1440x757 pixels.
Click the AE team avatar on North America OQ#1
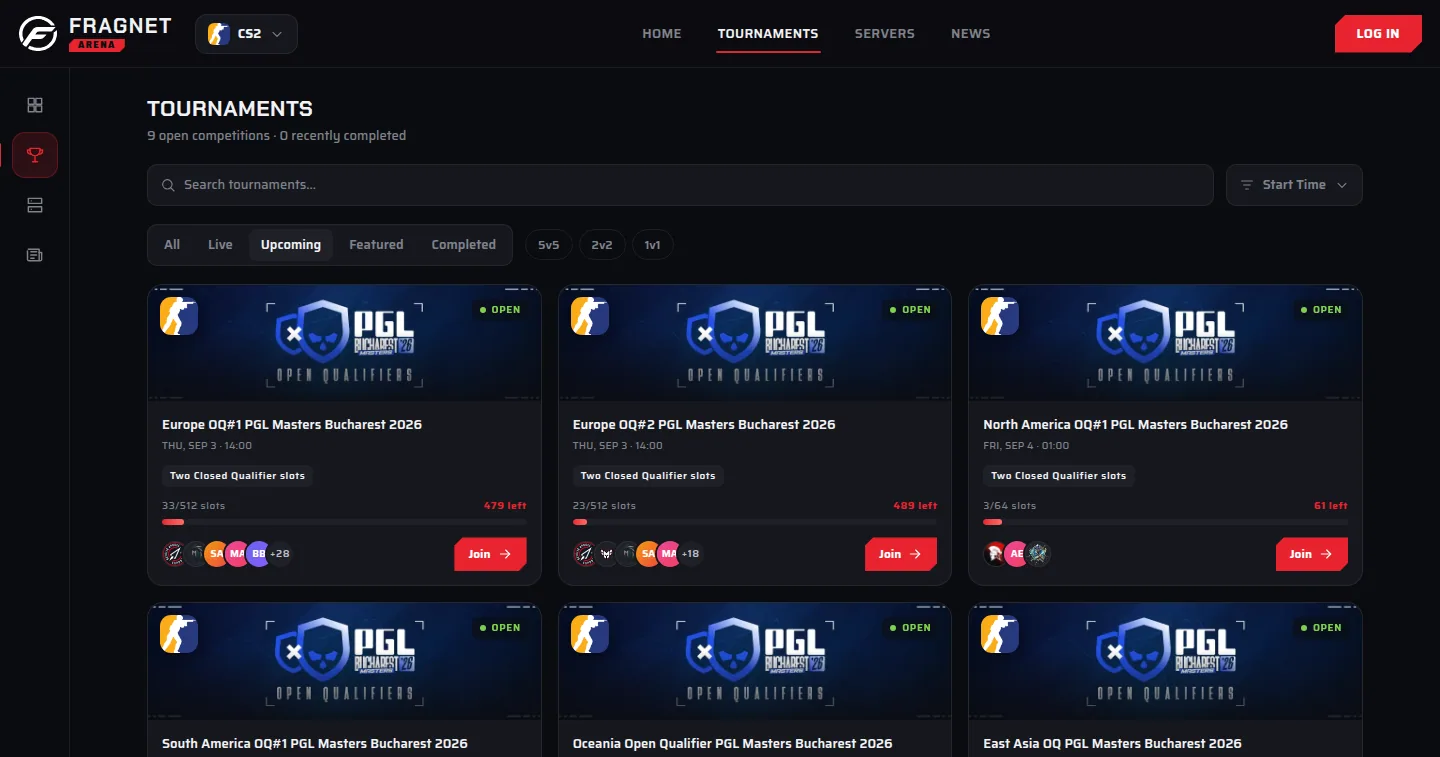1016,554
